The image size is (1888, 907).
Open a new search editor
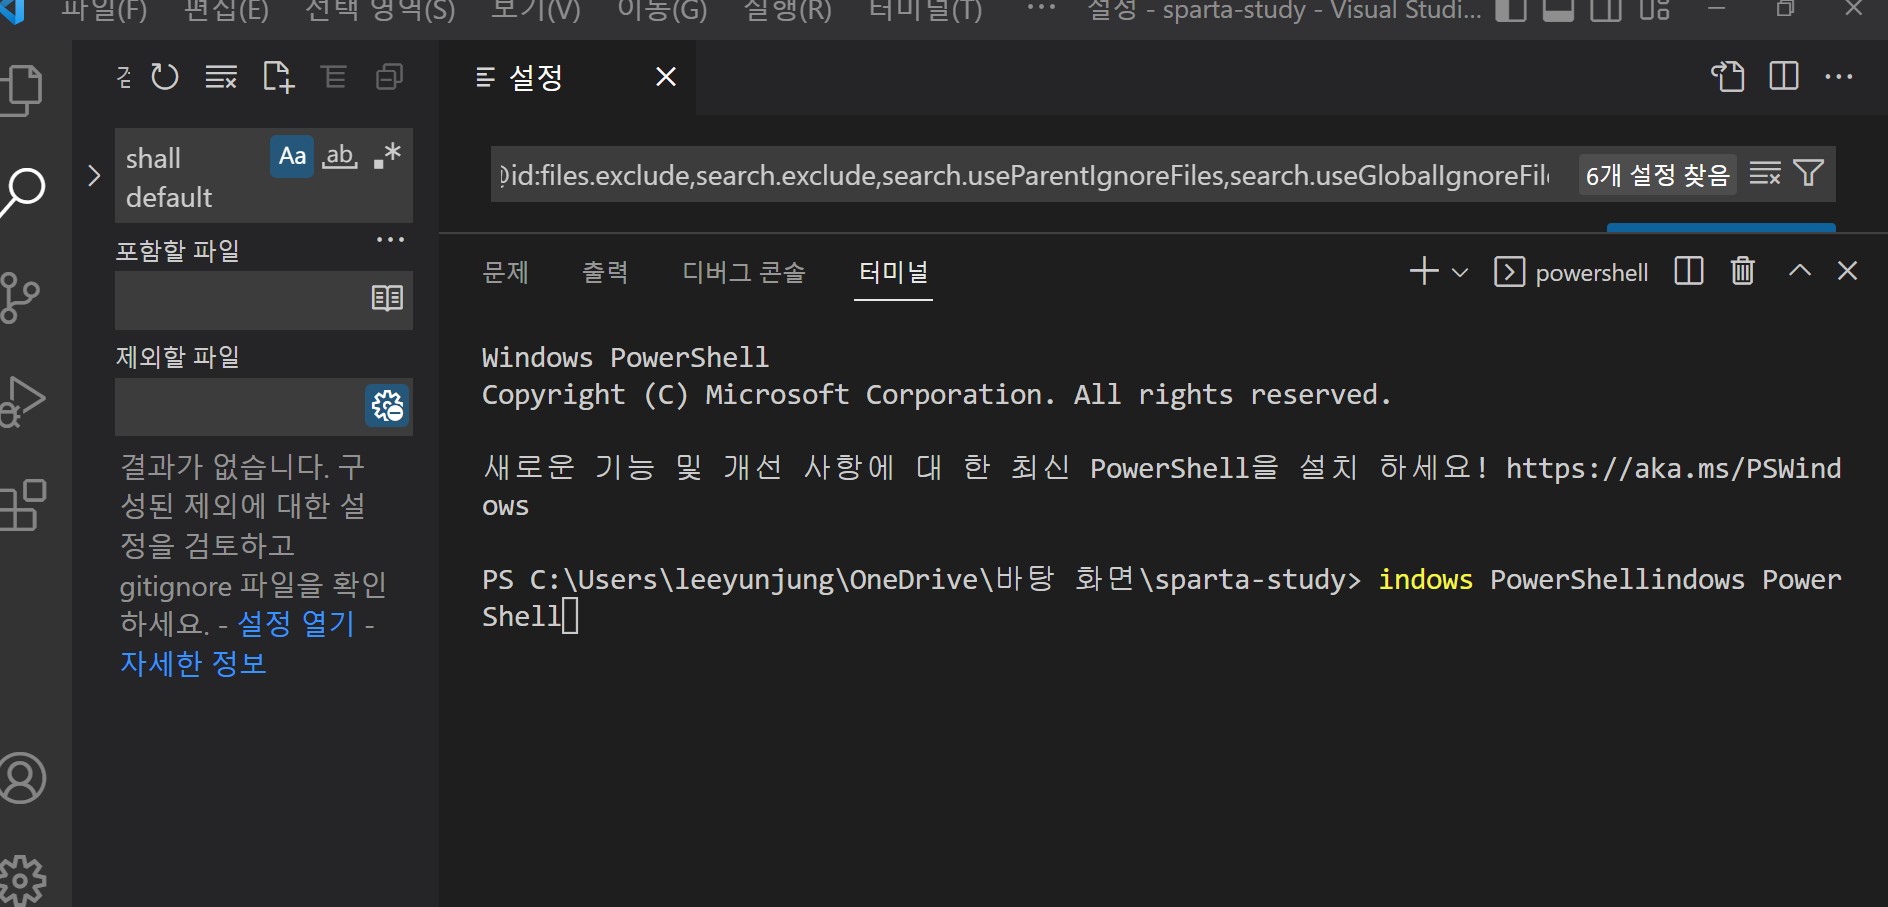pos(278,77)
